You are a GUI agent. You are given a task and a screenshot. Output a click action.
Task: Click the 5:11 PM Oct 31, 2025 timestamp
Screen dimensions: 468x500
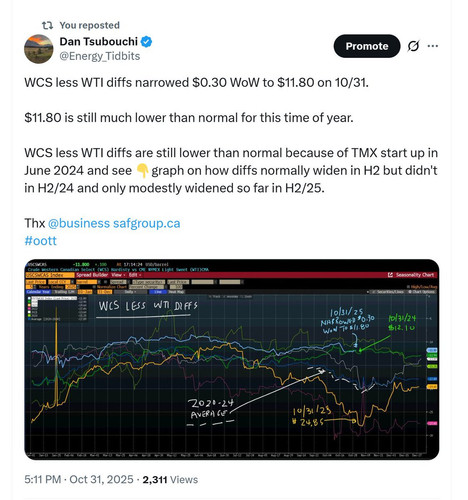[x=79, y=479]
